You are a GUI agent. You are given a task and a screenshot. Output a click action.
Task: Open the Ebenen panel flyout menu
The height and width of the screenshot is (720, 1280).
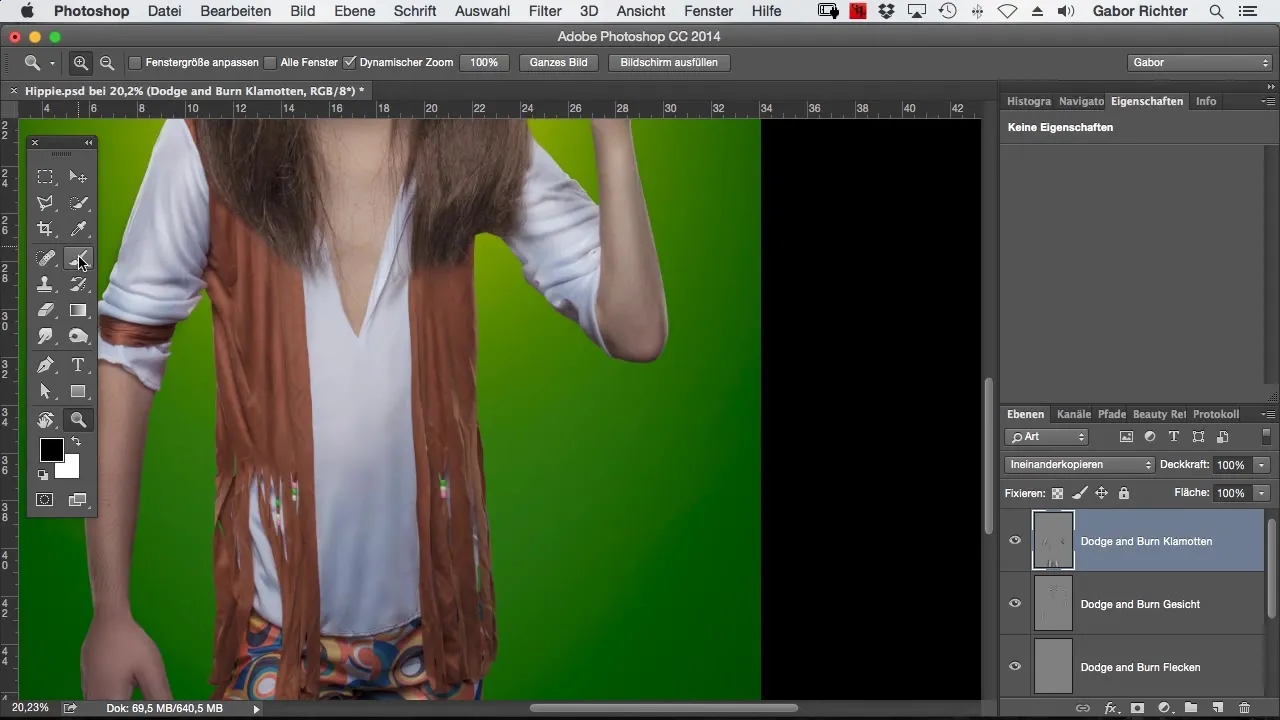coord(1269,414)
